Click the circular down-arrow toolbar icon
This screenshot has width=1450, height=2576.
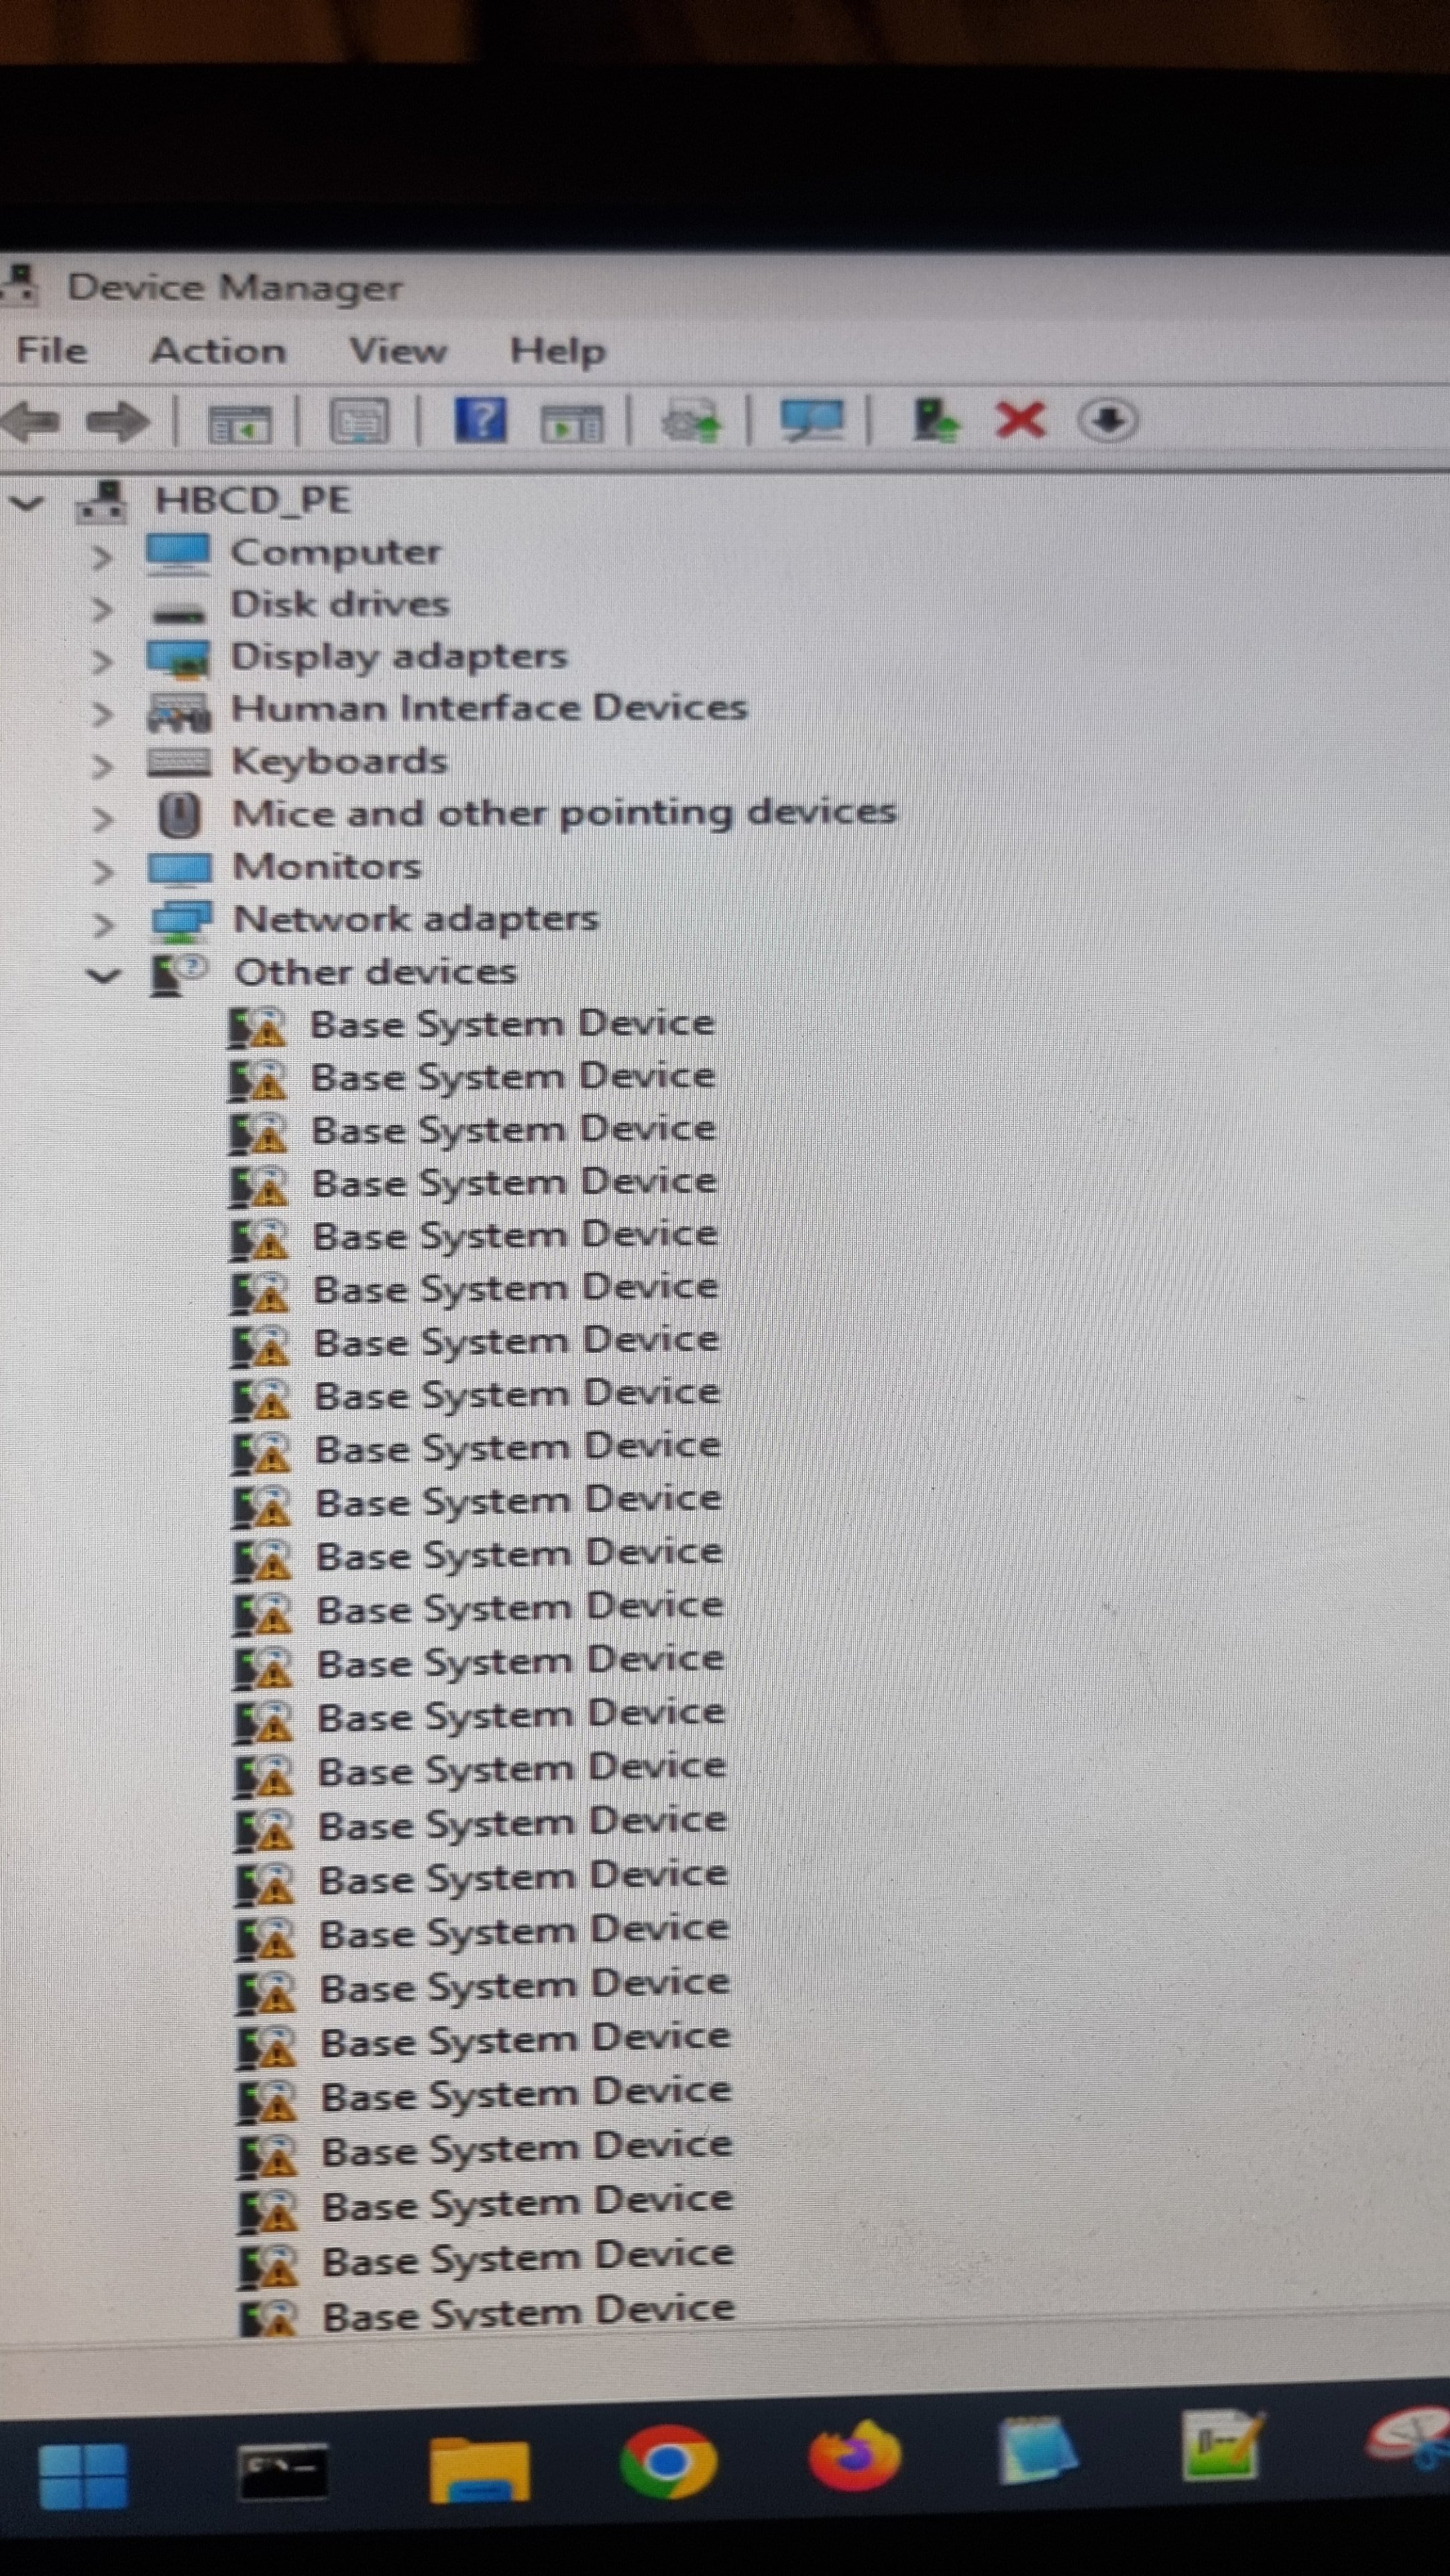1107,420
